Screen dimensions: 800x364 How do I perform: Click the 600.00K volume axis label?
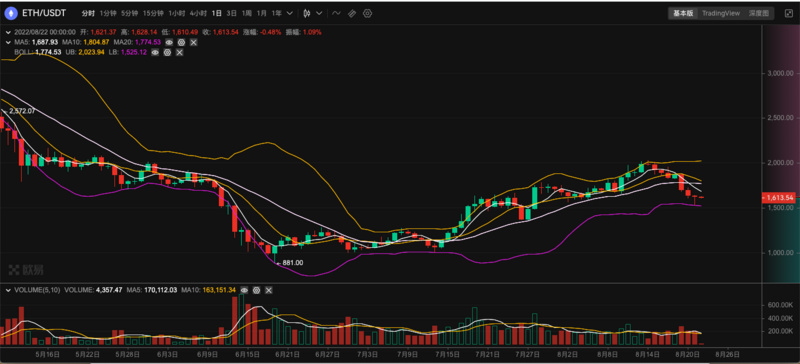click(x=781, y=305)
